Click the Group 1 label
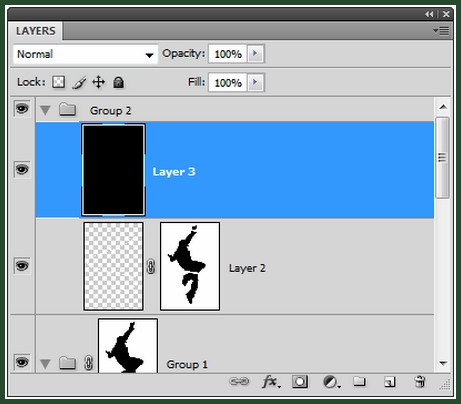The image size is (461, 404). (187, 364)
